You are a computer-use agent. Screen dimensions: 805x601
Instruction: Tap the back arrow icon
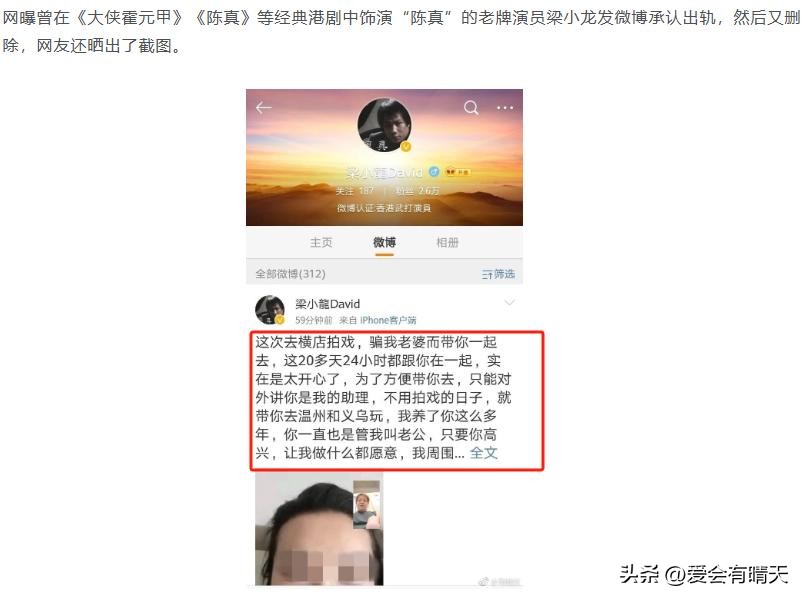tap(263, 107)
